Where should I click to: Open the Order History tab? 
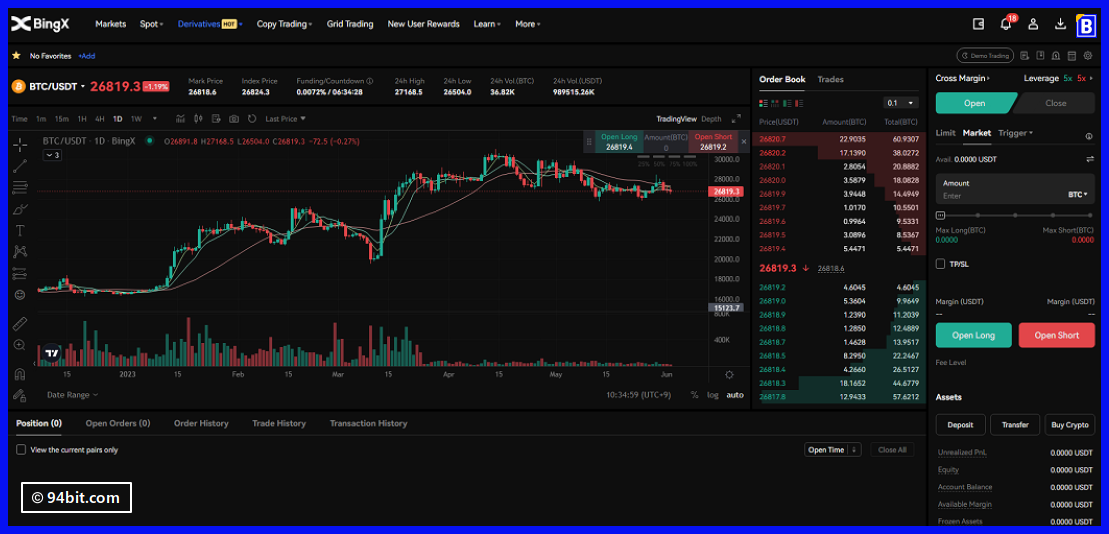tap(201, 423)
